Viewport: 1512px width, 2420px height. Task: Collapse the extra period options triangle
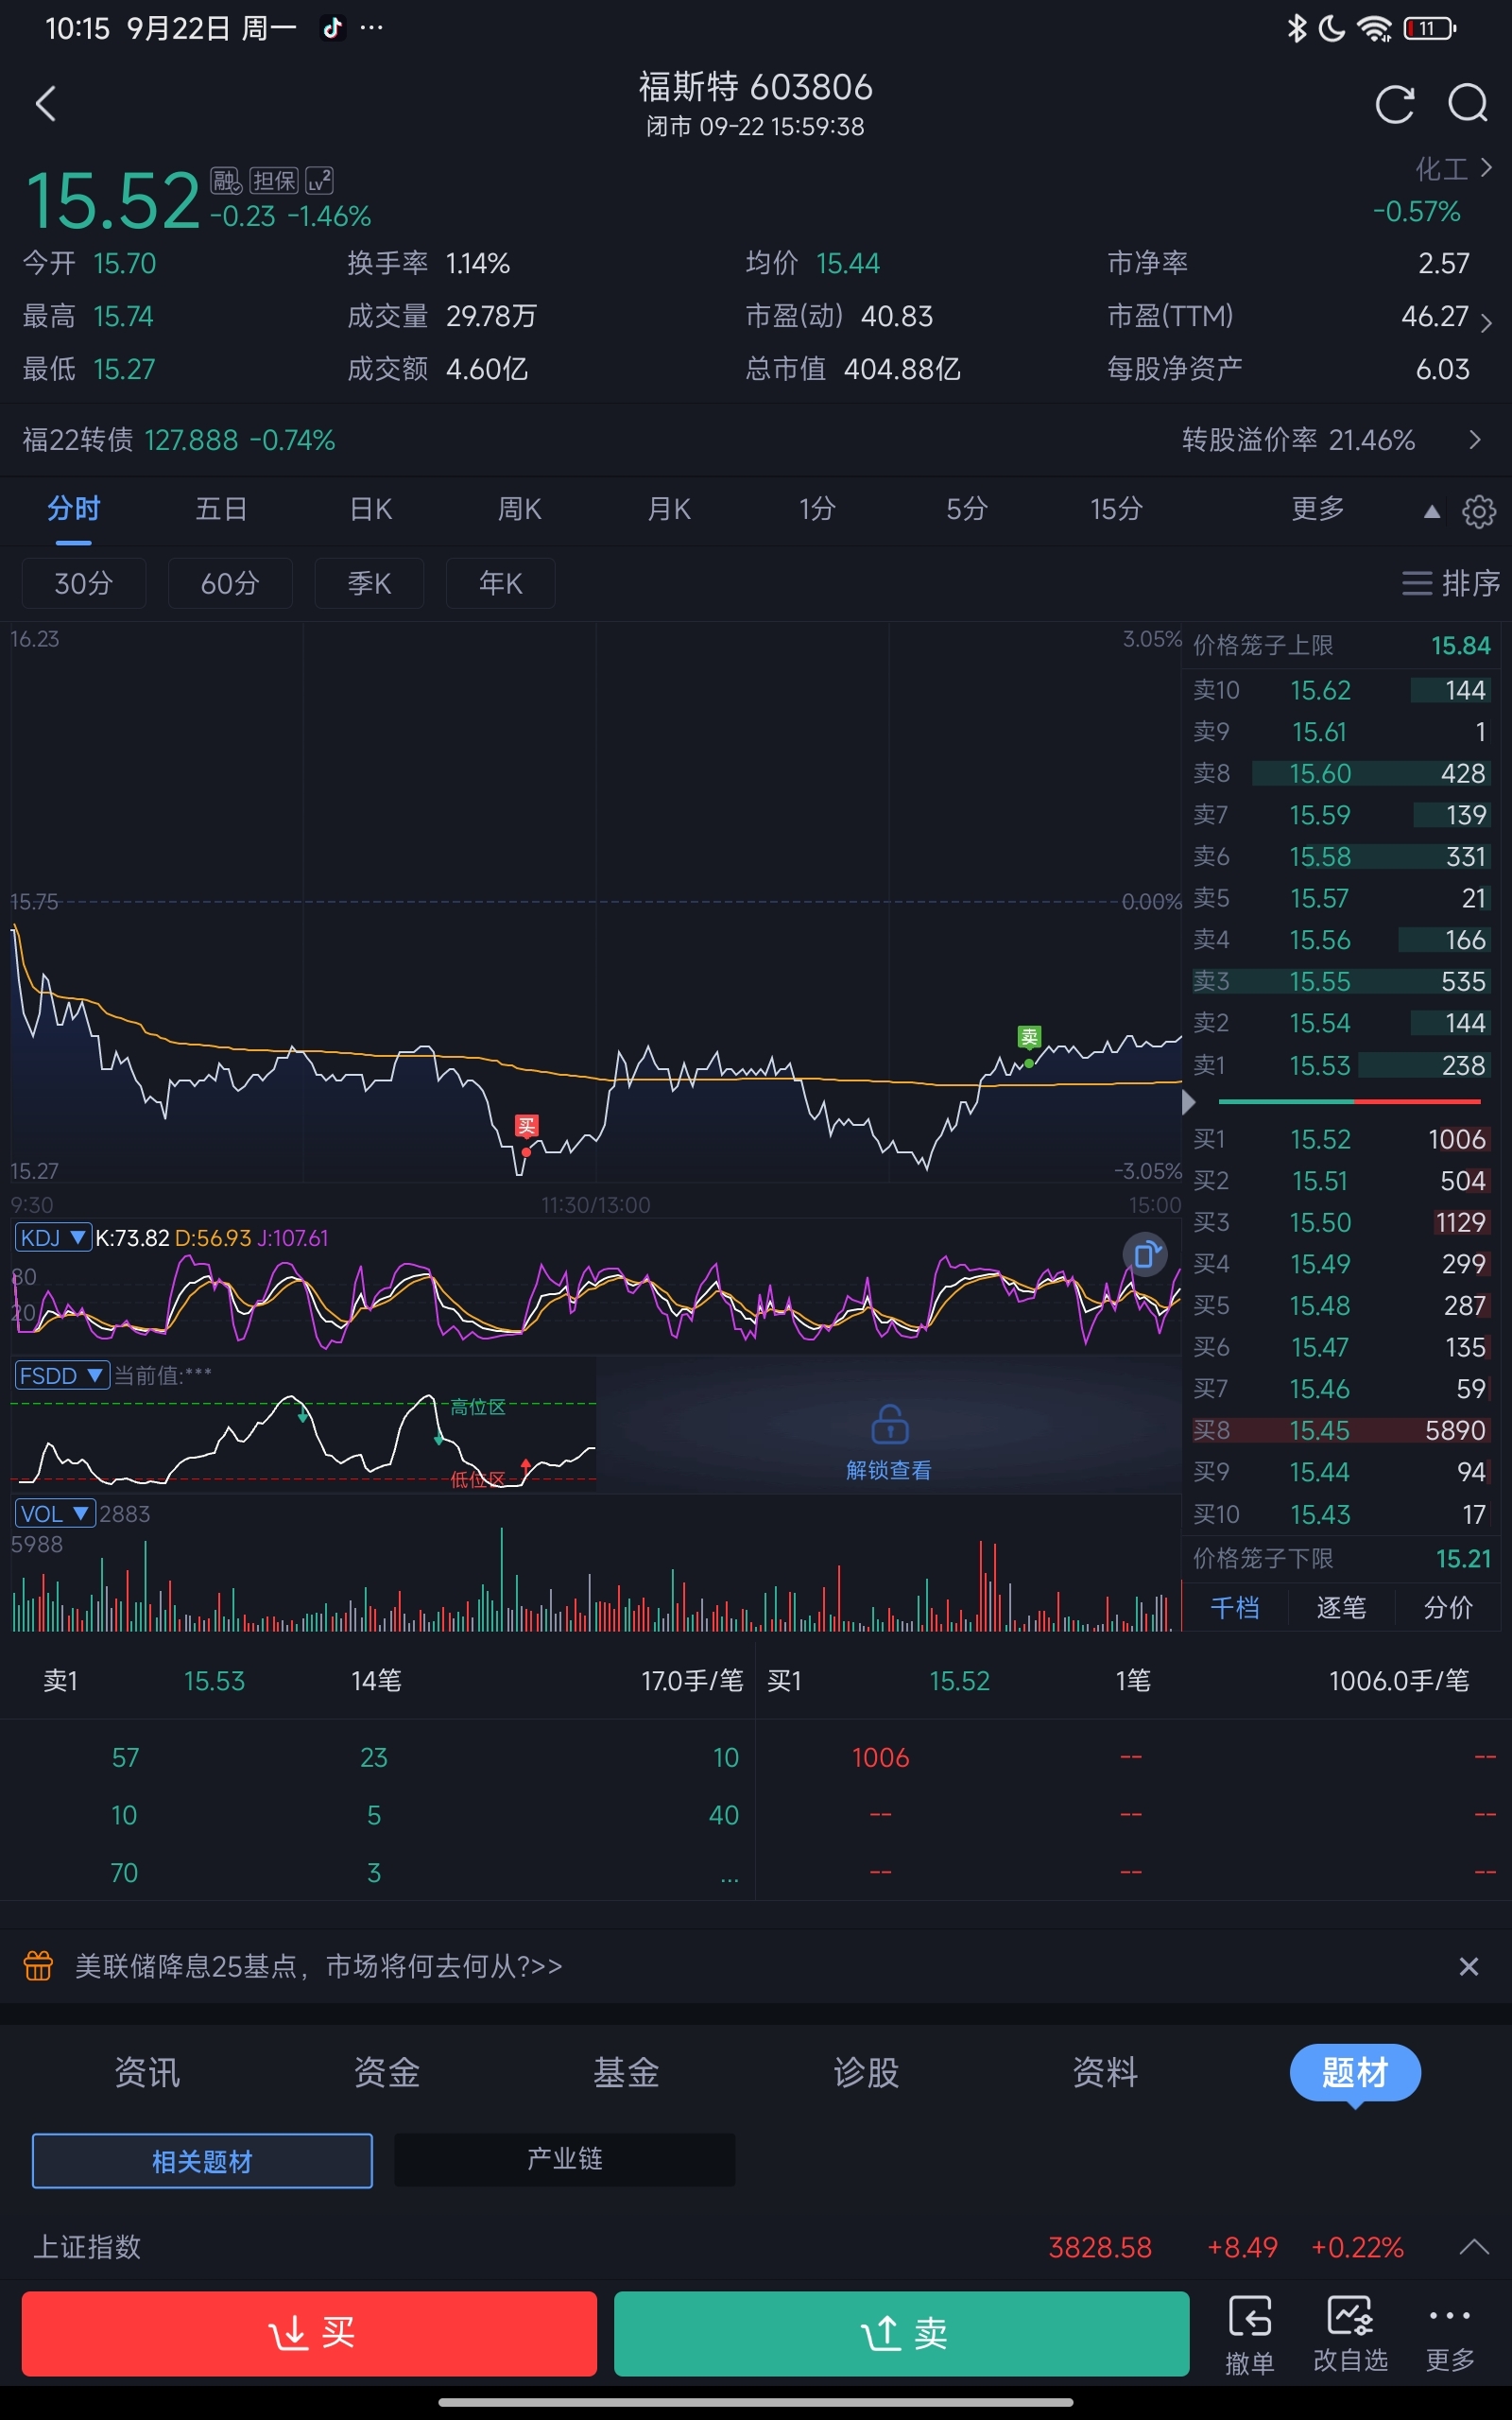[1431, 512]
